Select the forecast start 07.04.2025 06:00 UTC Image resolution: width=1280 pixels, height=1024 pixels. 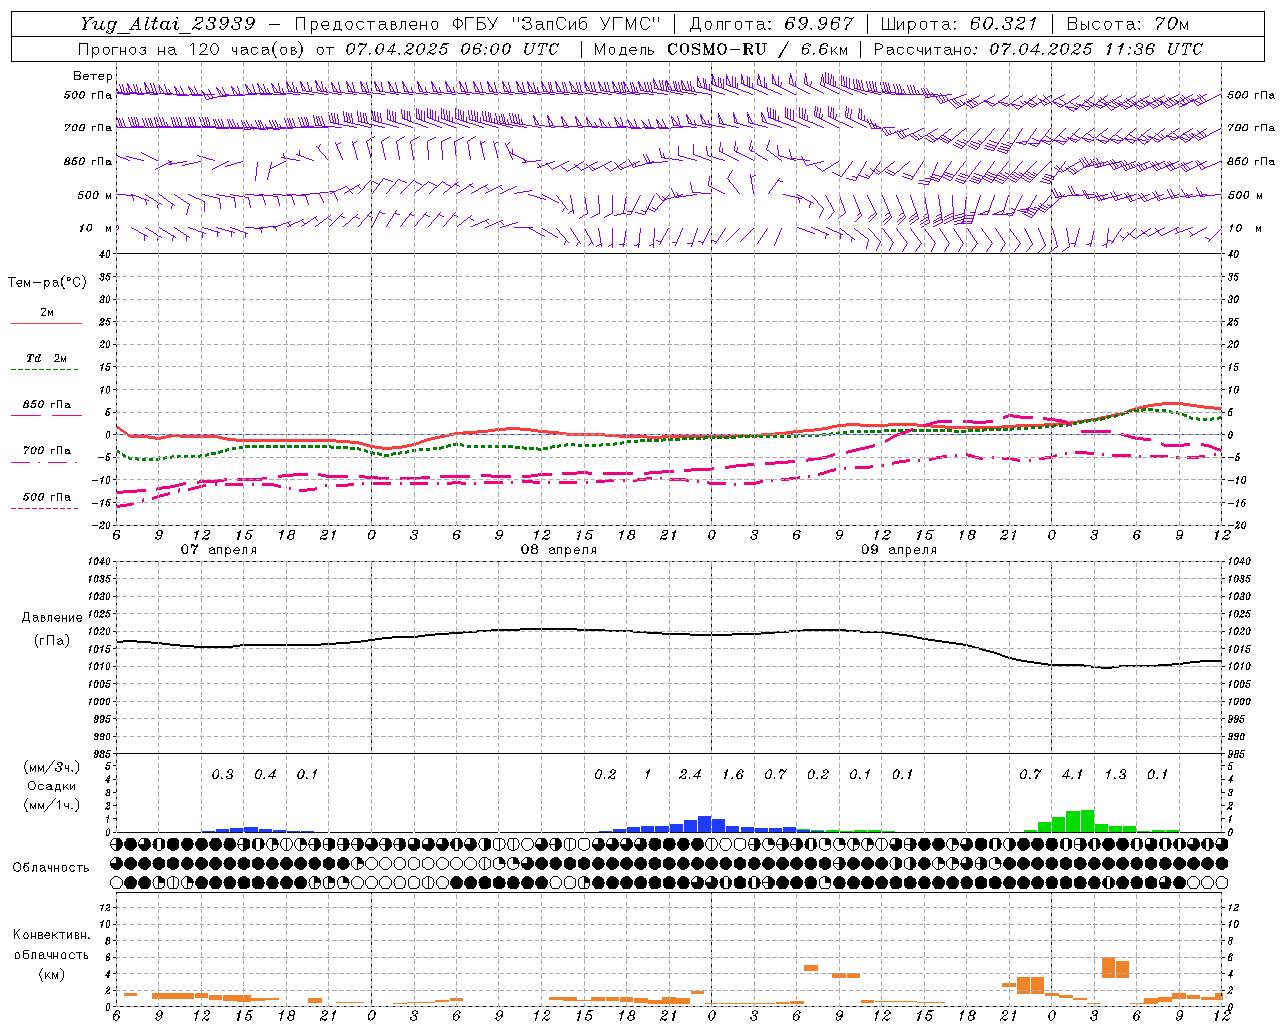(452, 49)
